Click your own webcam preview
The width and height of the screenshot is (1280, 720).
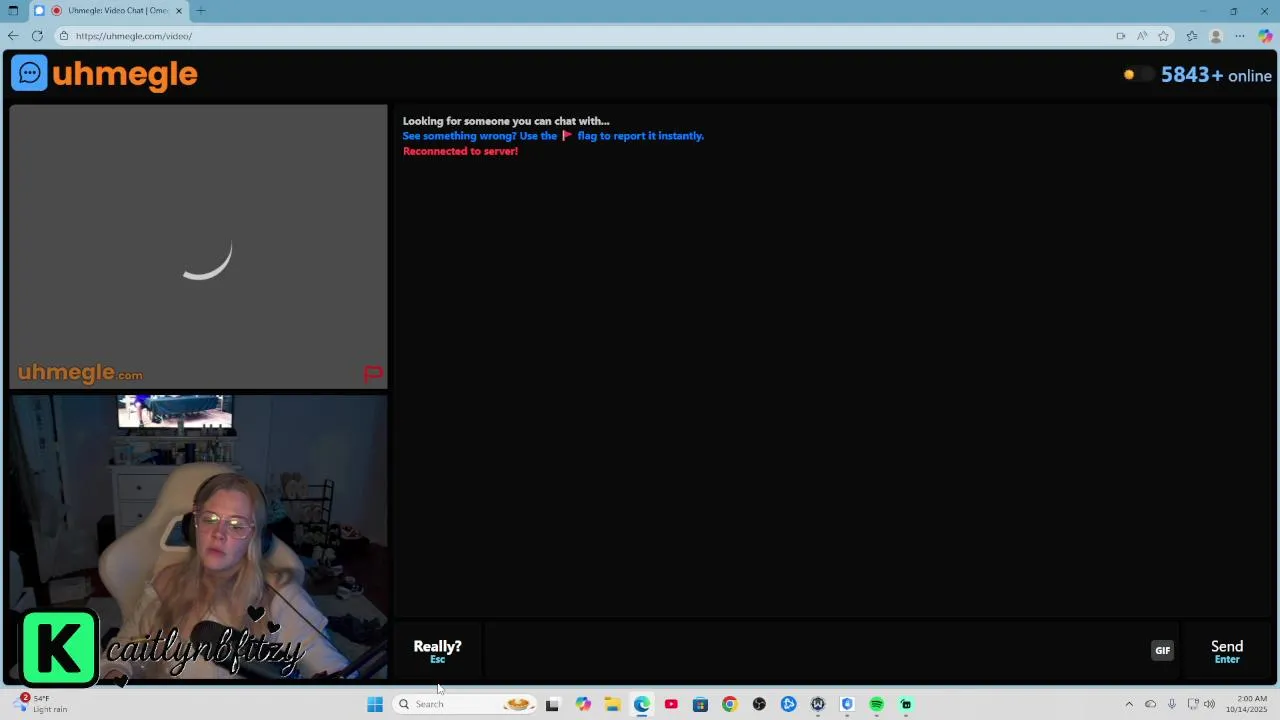coord(198,537)
